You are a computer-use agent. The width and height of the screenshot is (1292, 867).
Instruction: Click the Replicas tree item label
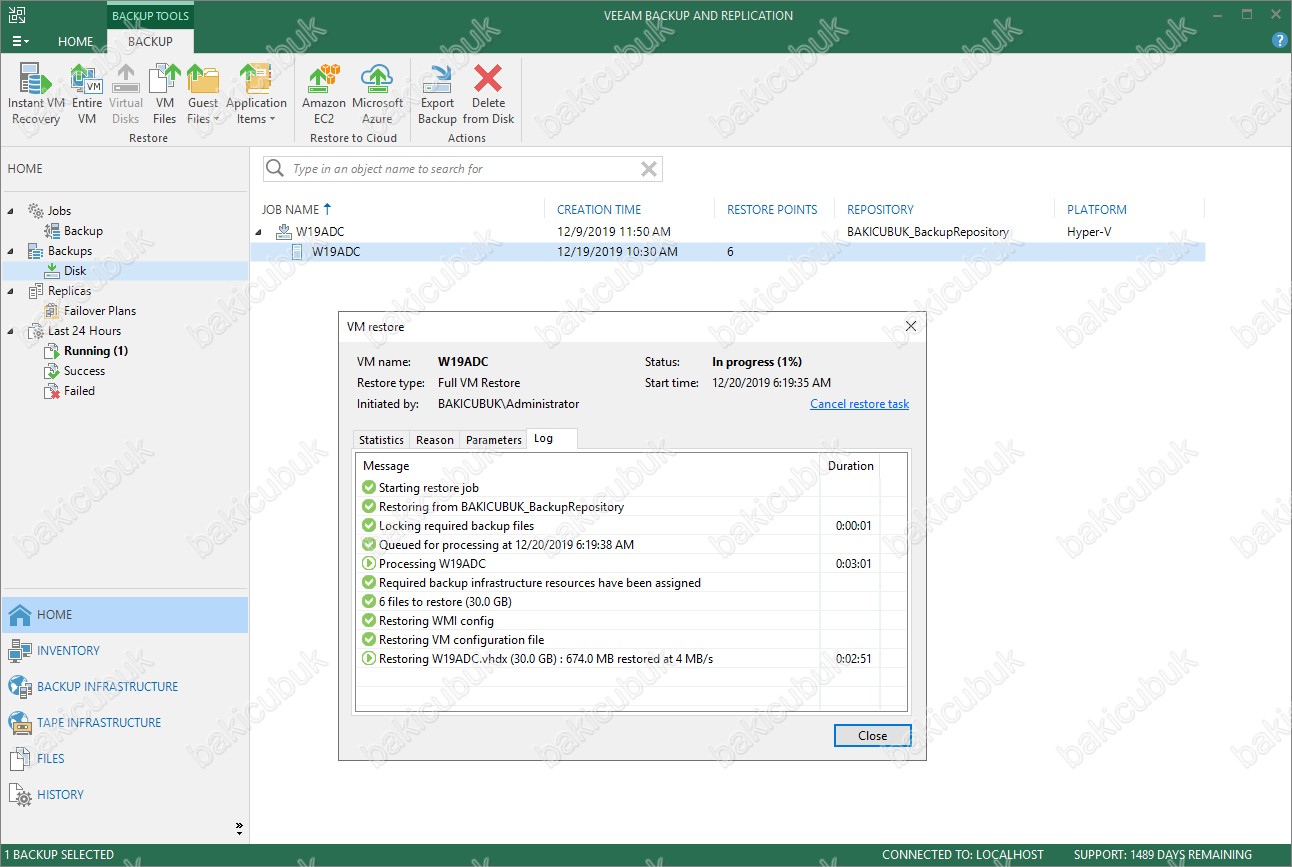69,291
